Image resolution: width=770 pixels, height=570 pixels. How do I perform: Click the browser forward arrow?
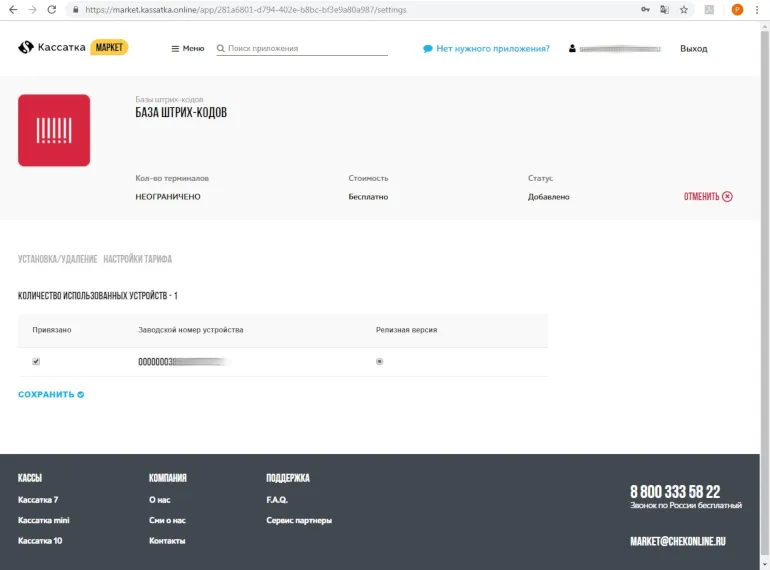click(32, 9)
